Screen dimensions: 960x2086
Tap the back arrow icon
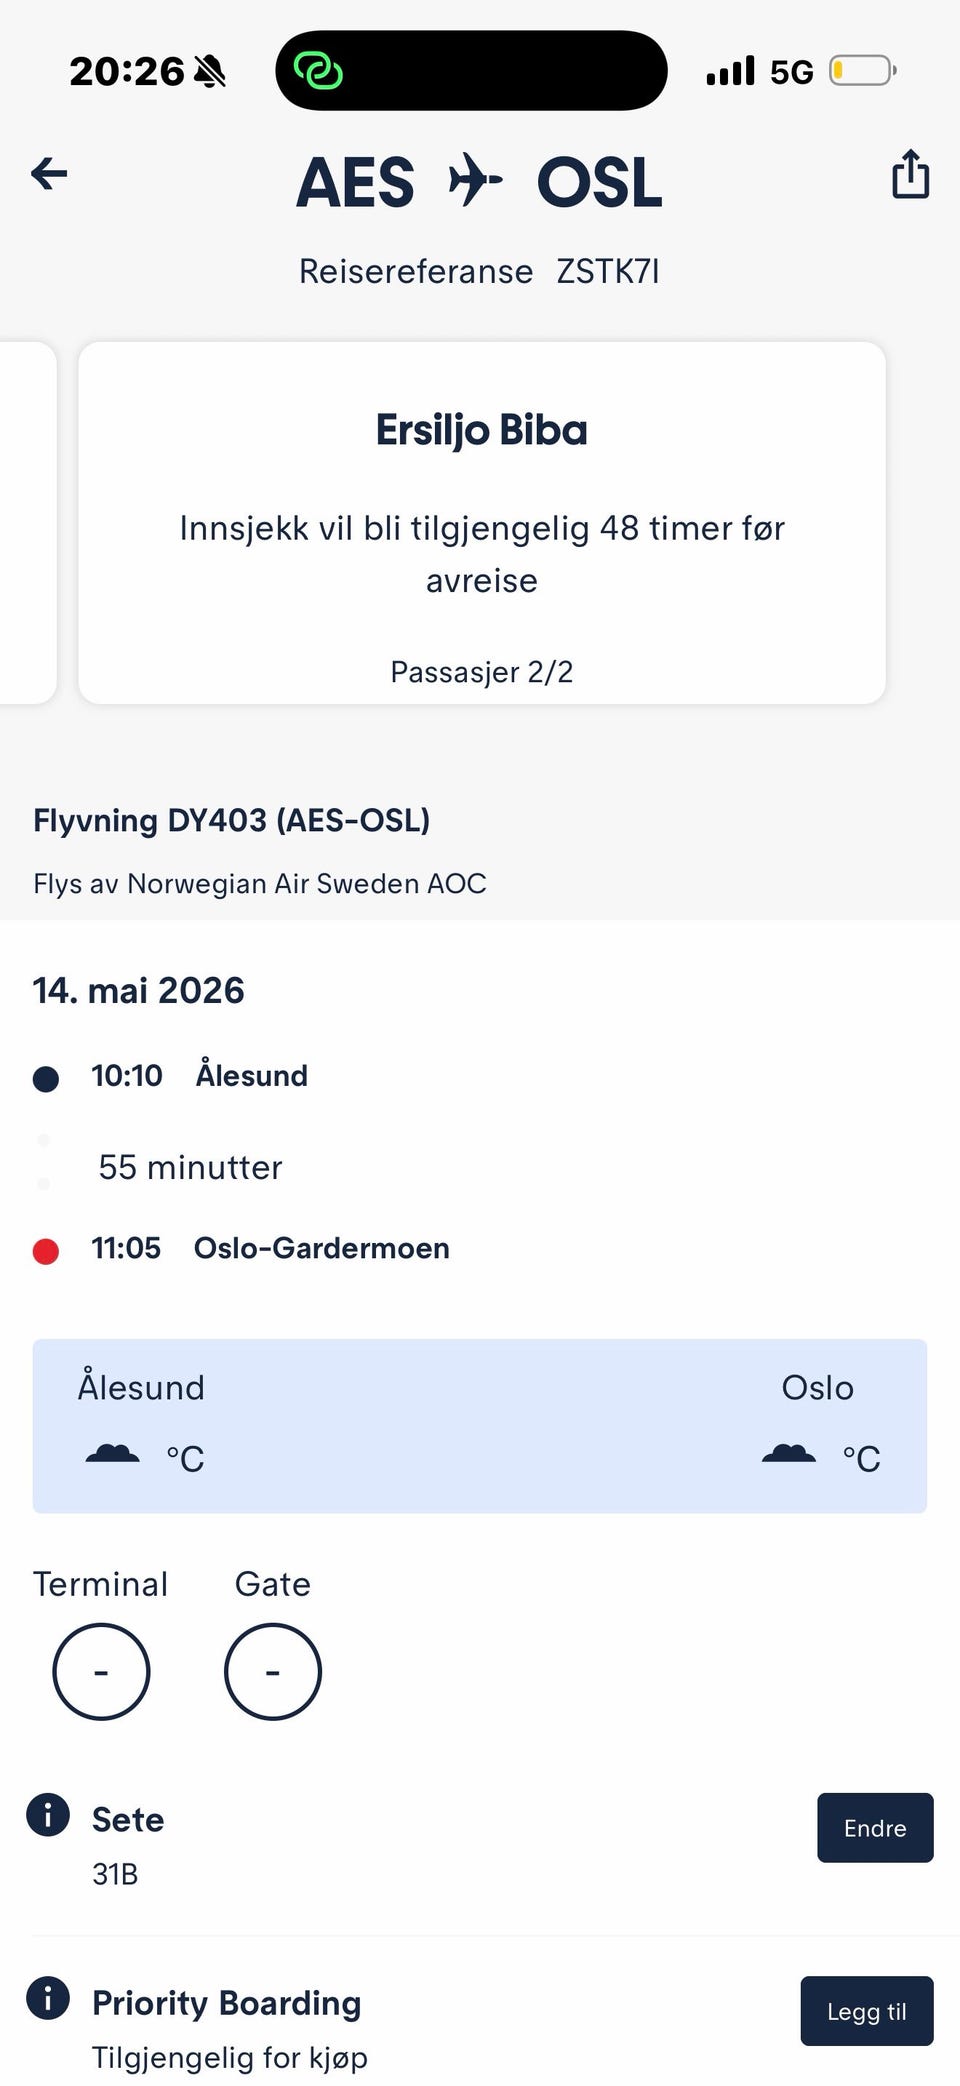click(x=49, y=174)
